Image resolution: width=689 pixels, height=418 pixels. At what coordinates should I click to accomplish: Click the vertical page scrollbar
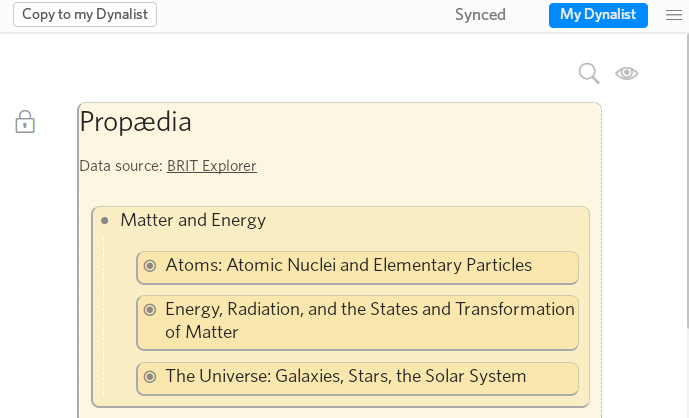[x=687, y=180]
